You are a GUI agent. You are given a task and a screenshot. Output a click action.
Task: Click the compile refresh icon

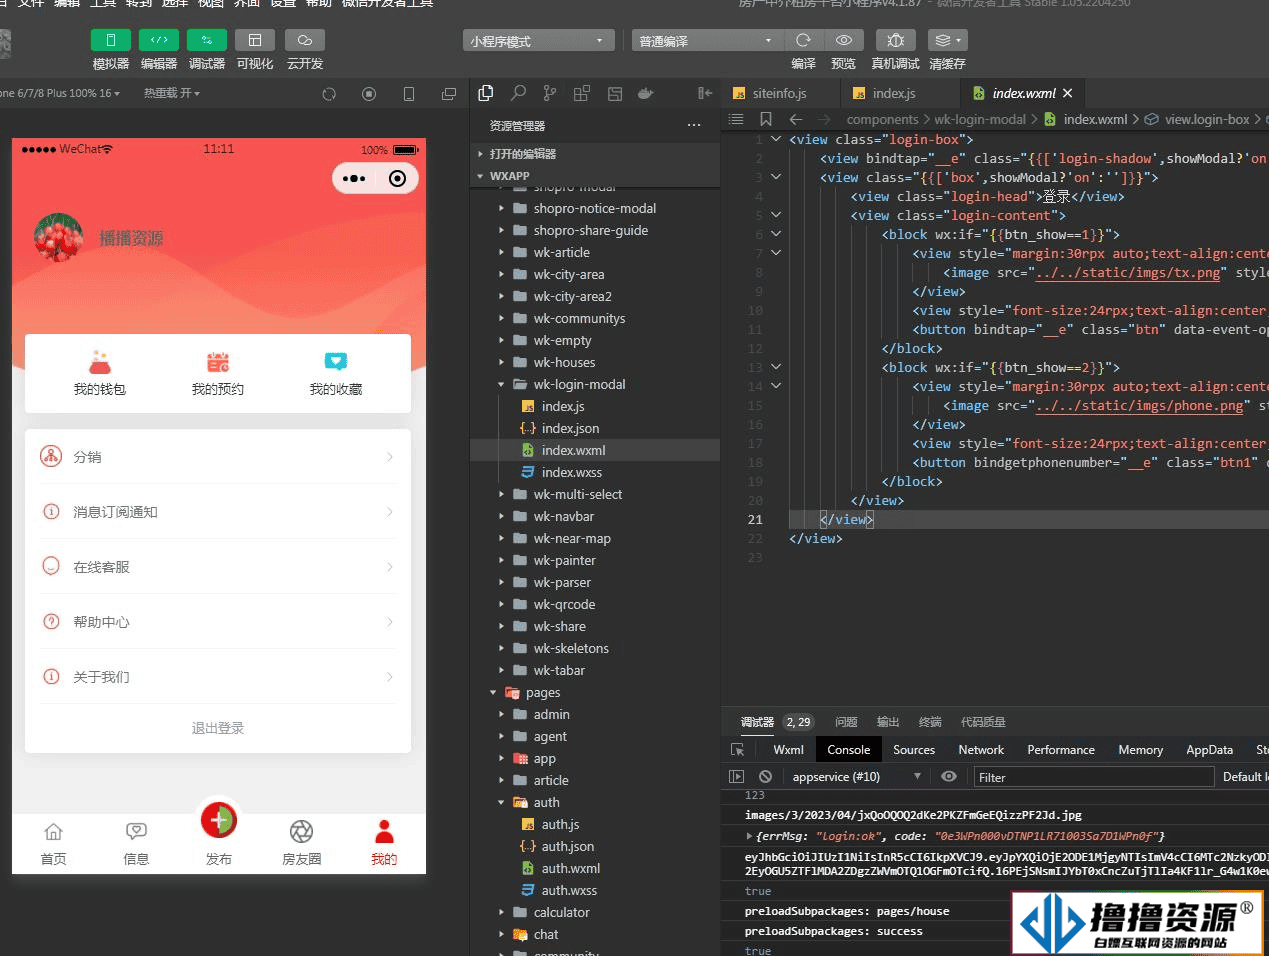(x=803, y=40)
